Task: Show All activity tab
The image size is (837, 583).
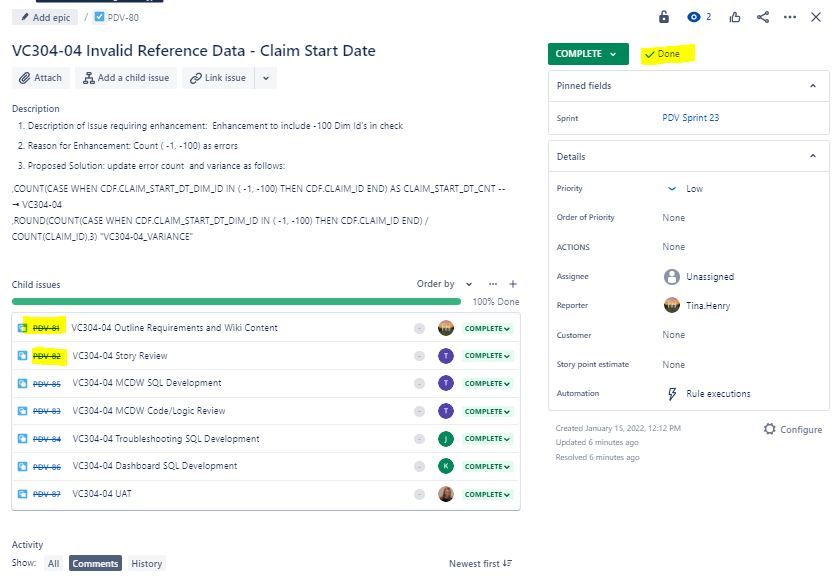Action: tap(53, 563)
